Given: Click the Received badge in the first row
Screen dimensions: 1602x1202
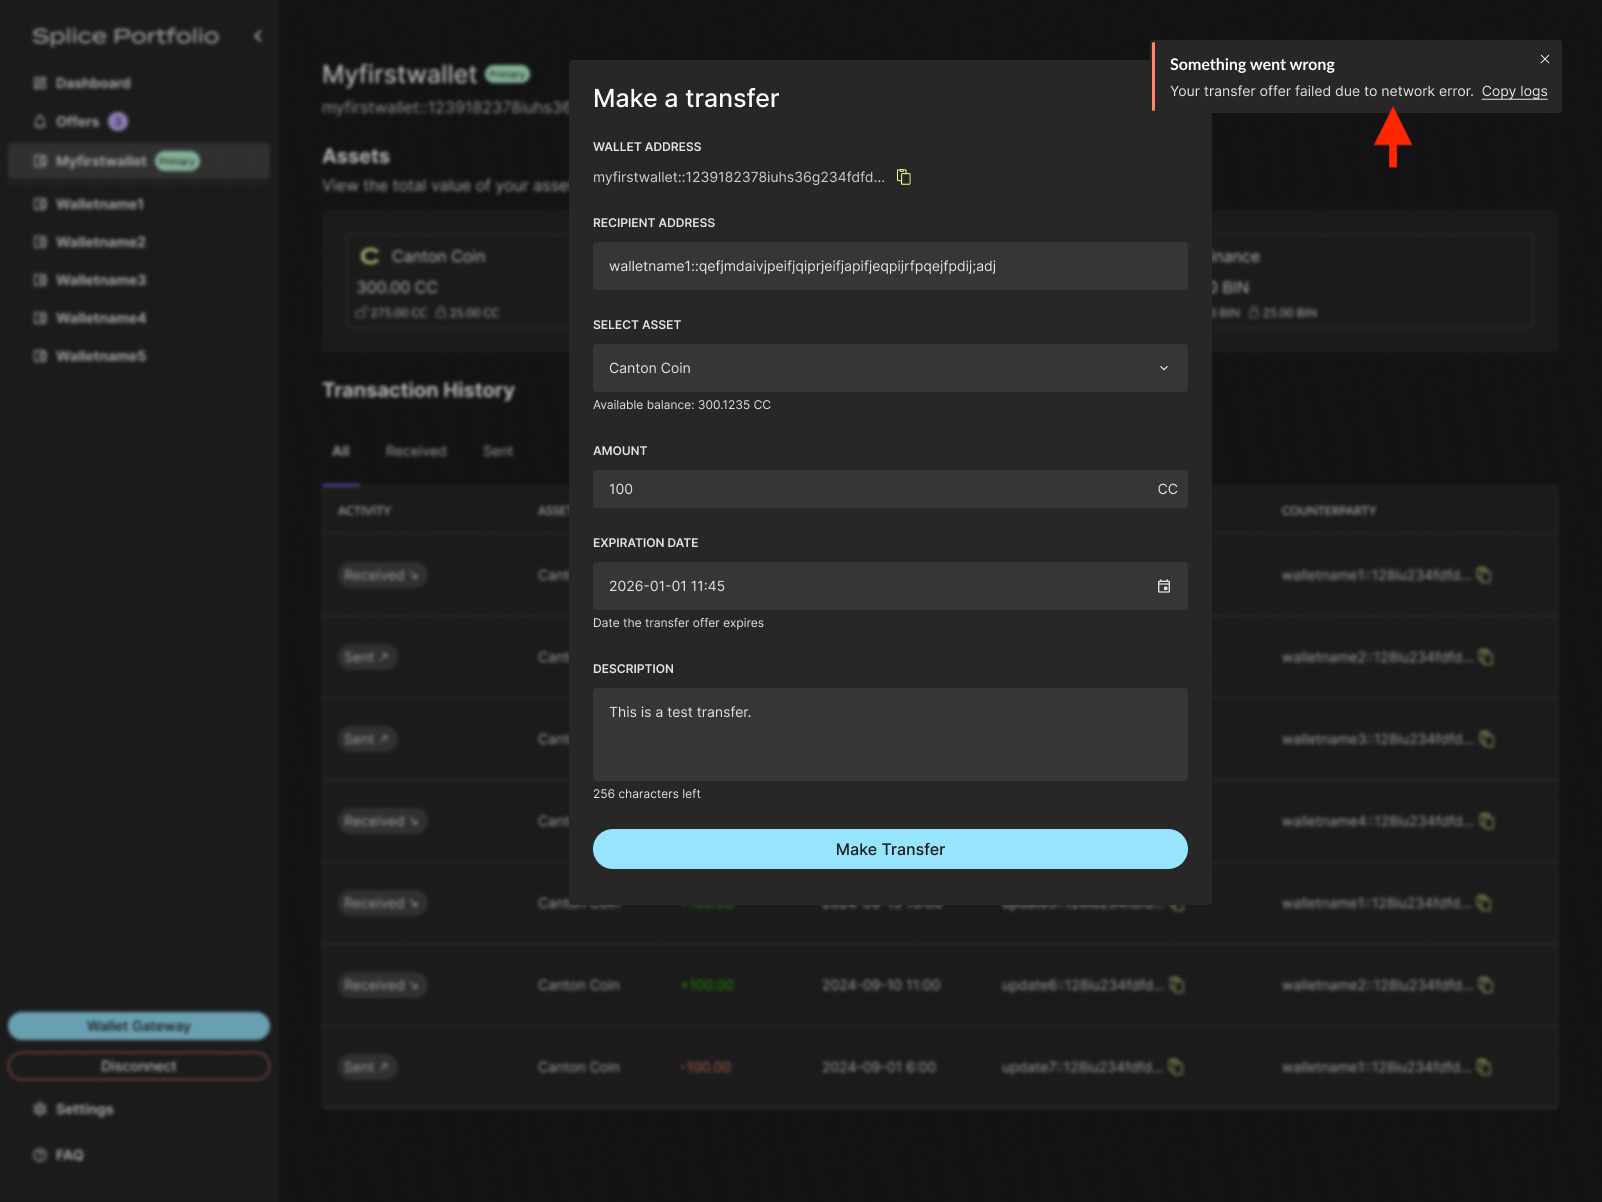Looking at the screenshot, I should tap(382, 575).
